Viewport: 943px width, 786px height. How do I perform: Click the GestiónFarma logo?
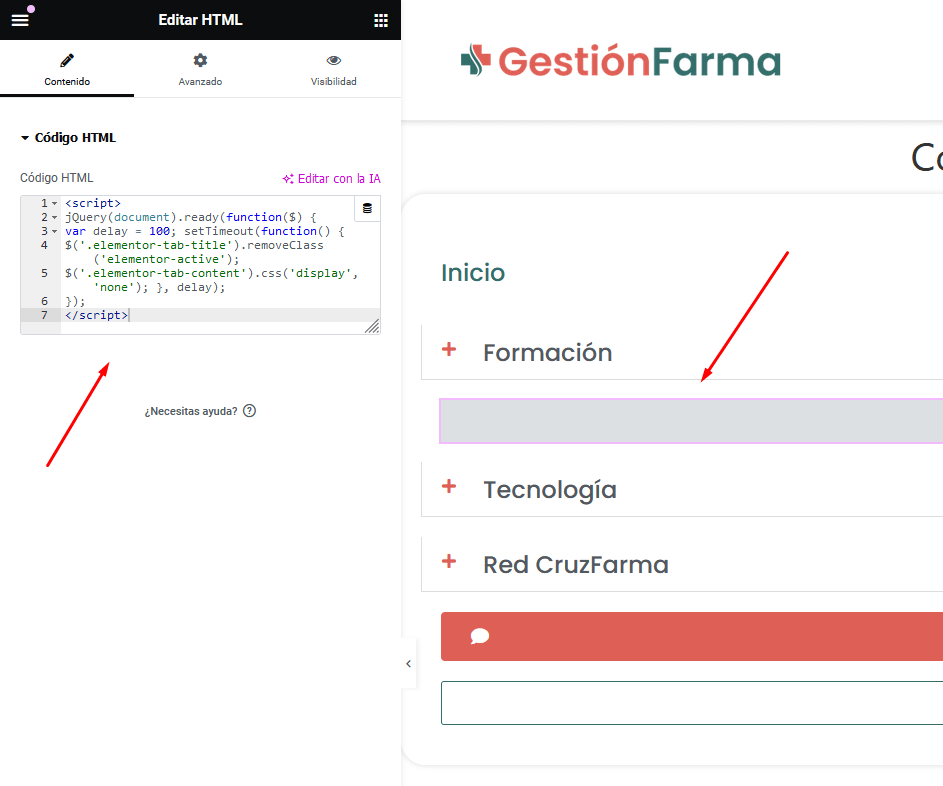click(x=621, y=61)
